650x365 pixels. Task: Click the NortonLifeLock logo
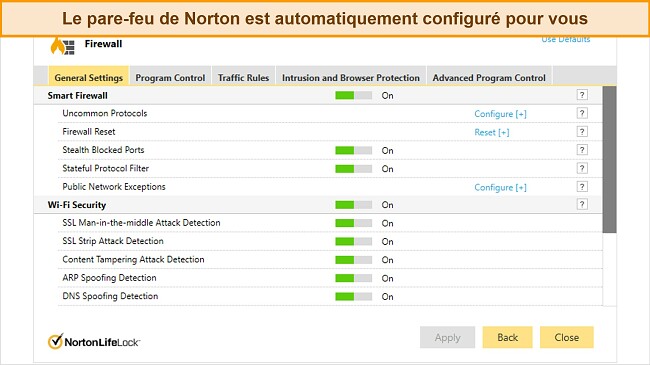pyautogui.click(x=94, y=341)
